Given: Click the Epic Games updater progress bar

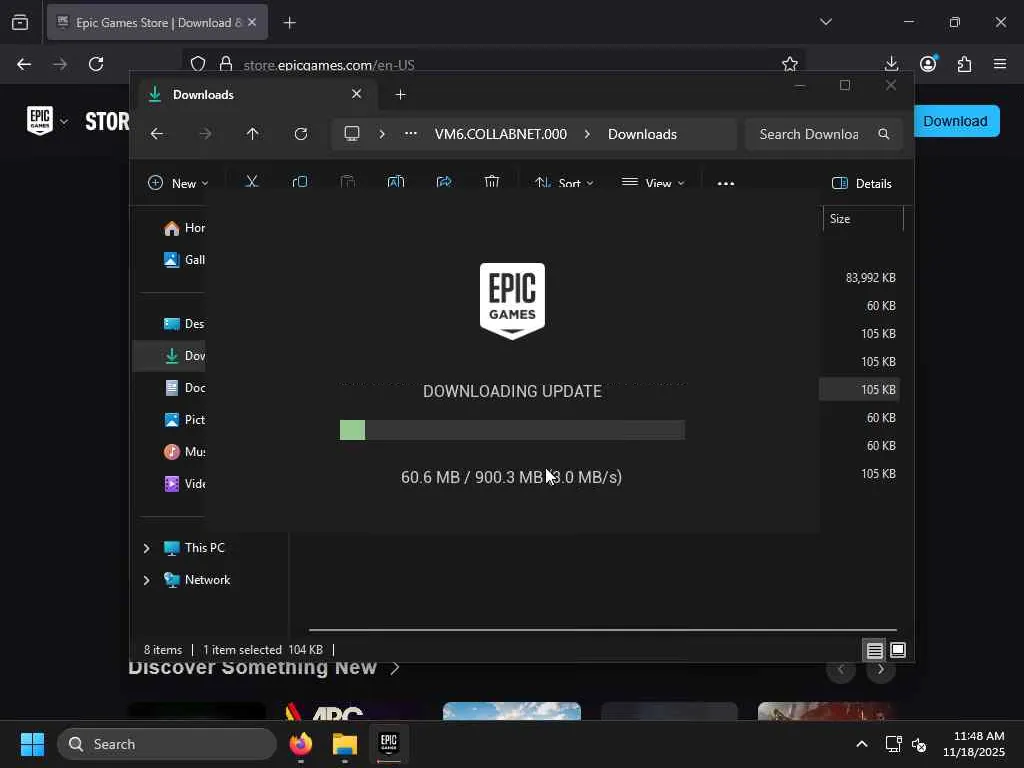Looking at the screenshot, I should (512, 430).
